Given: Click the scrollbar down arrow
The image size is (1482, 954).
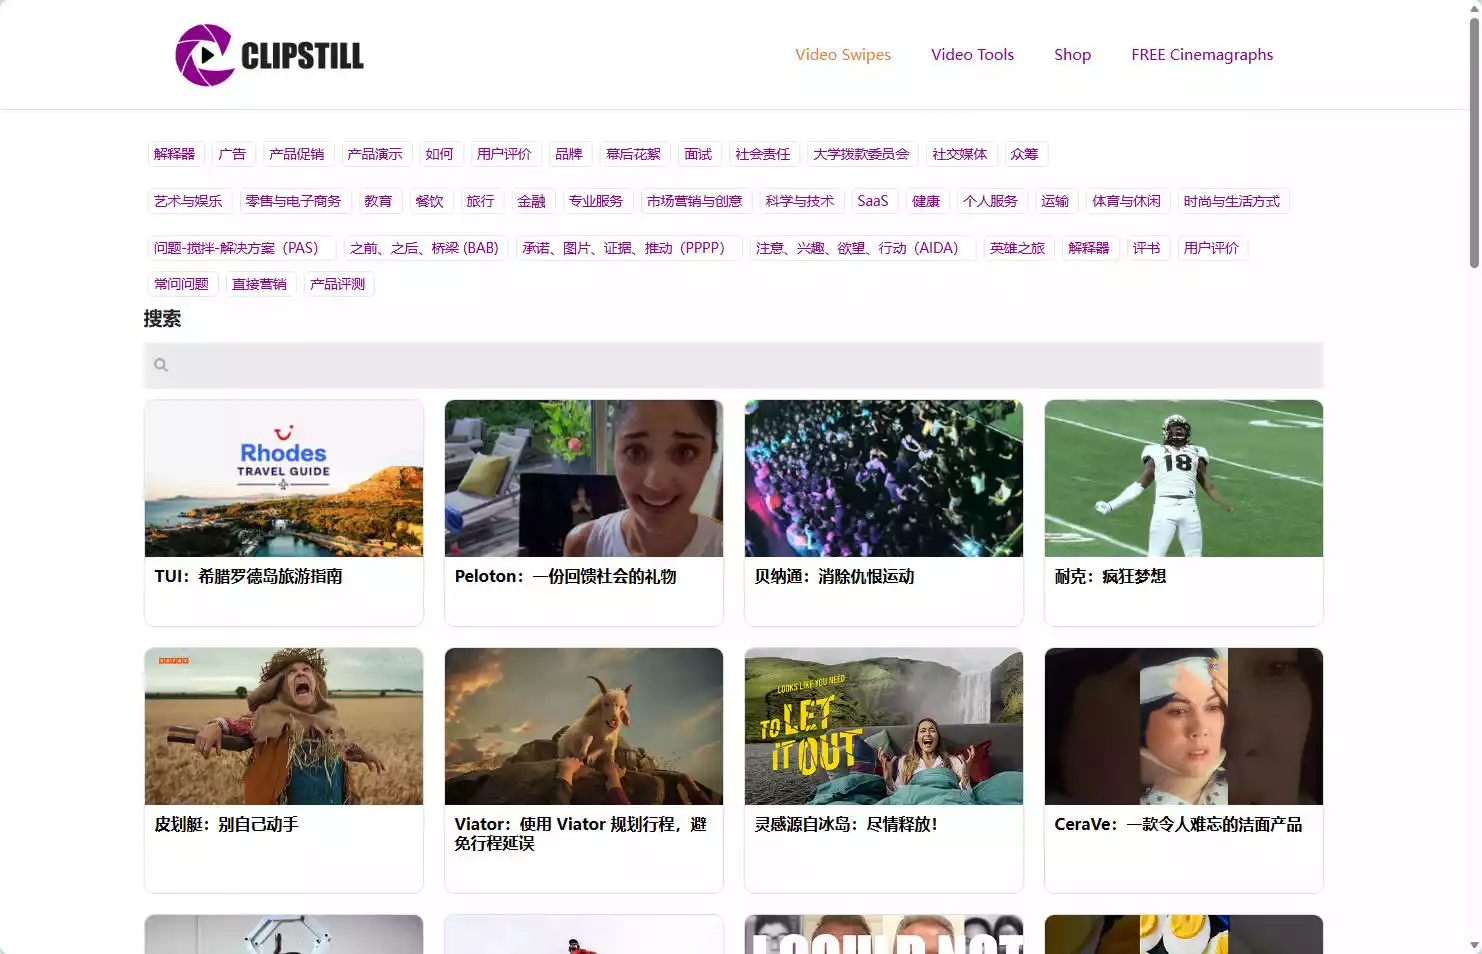Looking at the screenshot, I should click(x=1474, y=946).
